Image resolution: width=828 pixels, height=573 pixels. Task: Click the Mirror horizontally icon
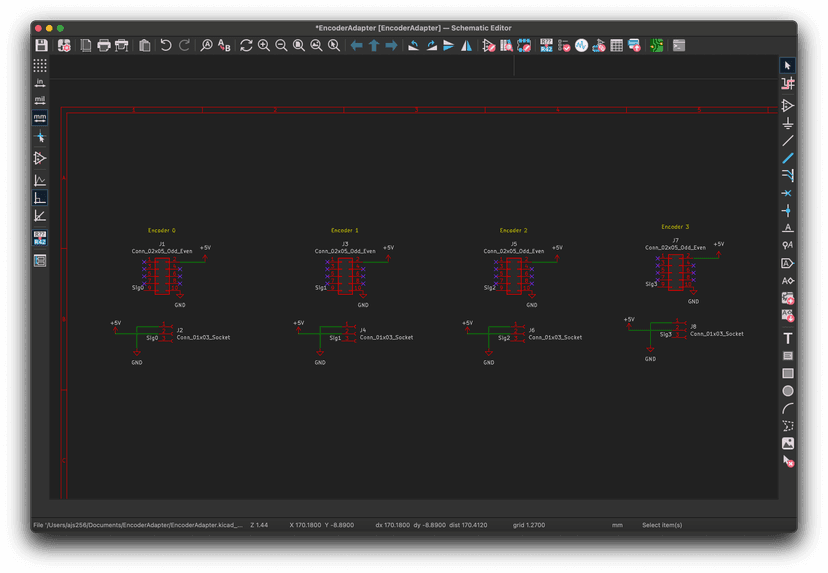click(467, 46)
